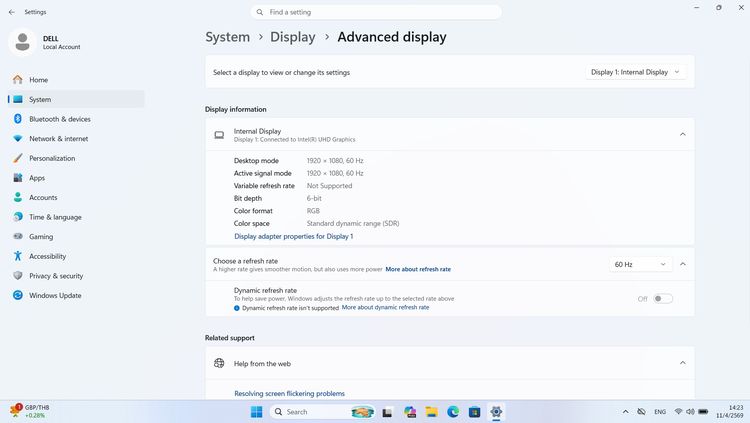The width and height of the screenshot is (750, 423).
Task: Click the Privacy & security shield icon
Action: point(18,276)
